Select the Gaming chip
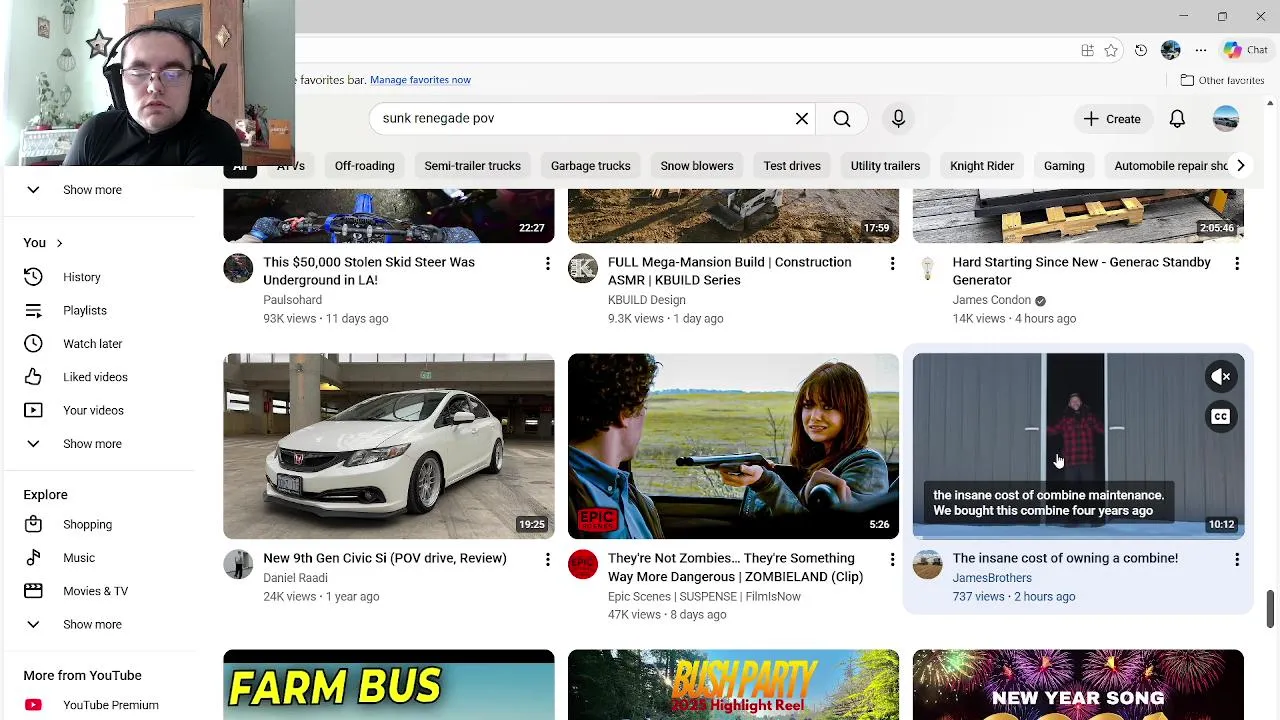 [x=1064, y=166]
